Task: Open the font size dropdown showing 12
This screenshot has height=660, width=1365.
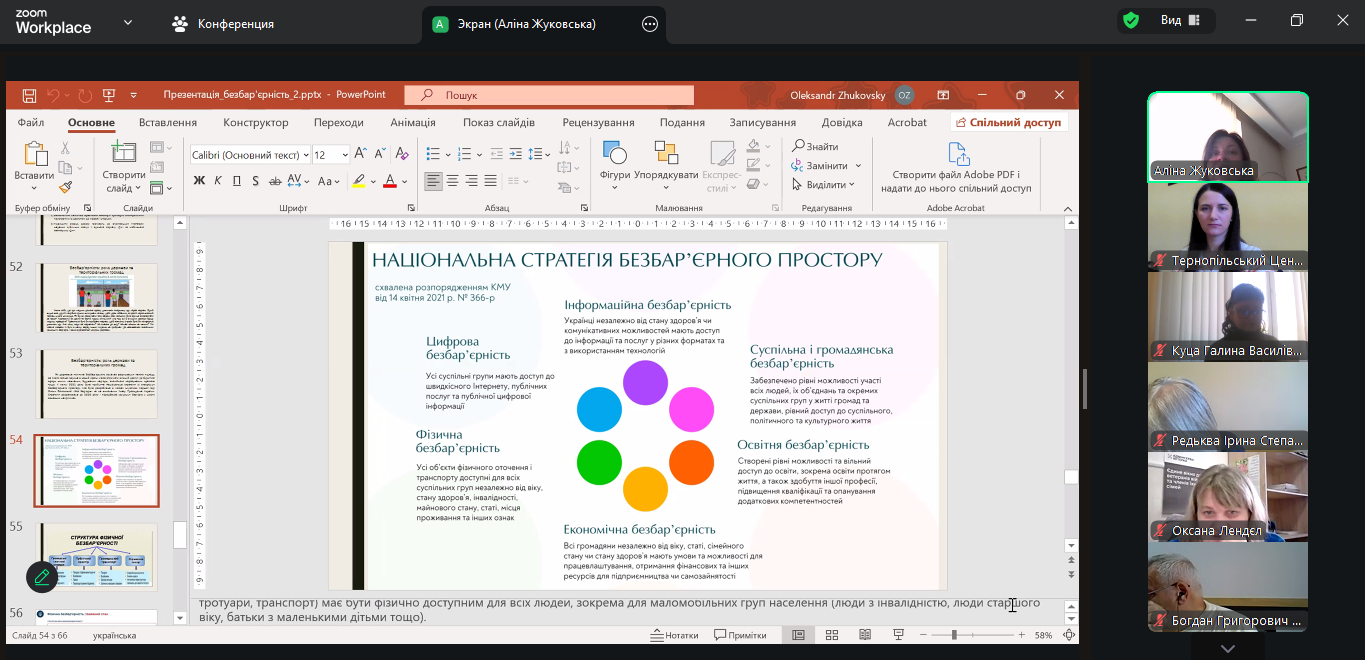Action: tap(345, 155)
